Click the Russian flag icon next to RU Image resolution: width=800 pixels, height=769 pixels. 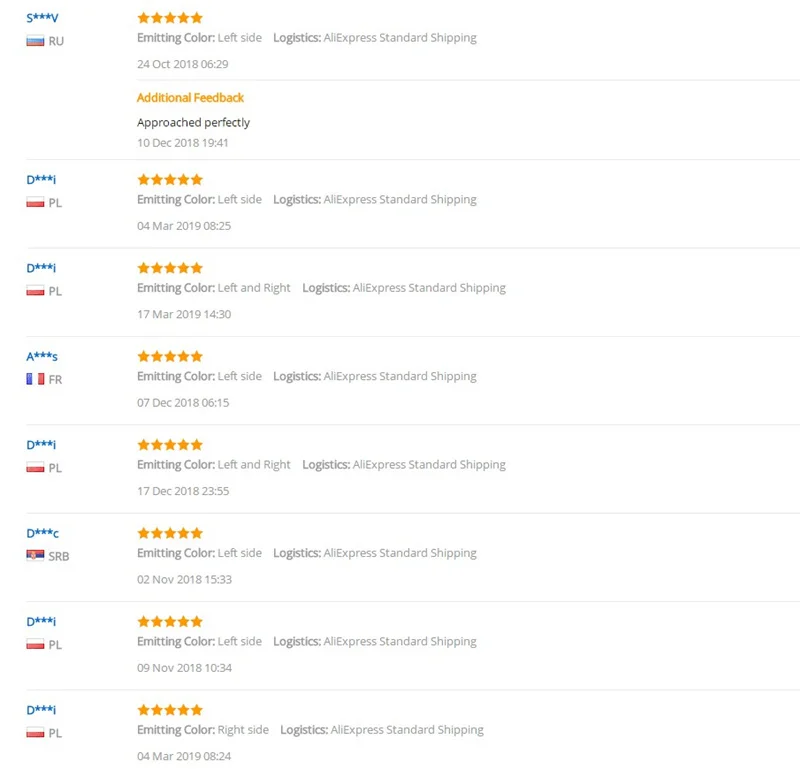pos(35,41)
